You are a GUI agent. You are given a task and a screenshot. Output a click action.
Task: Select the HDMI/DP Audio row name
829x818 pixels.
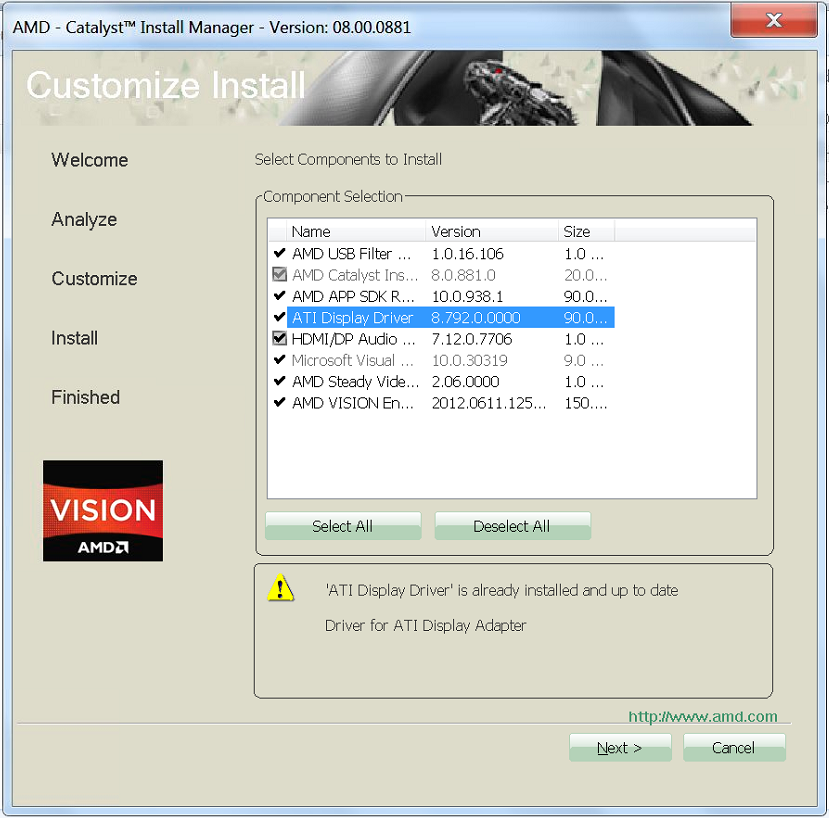point(354,339)
